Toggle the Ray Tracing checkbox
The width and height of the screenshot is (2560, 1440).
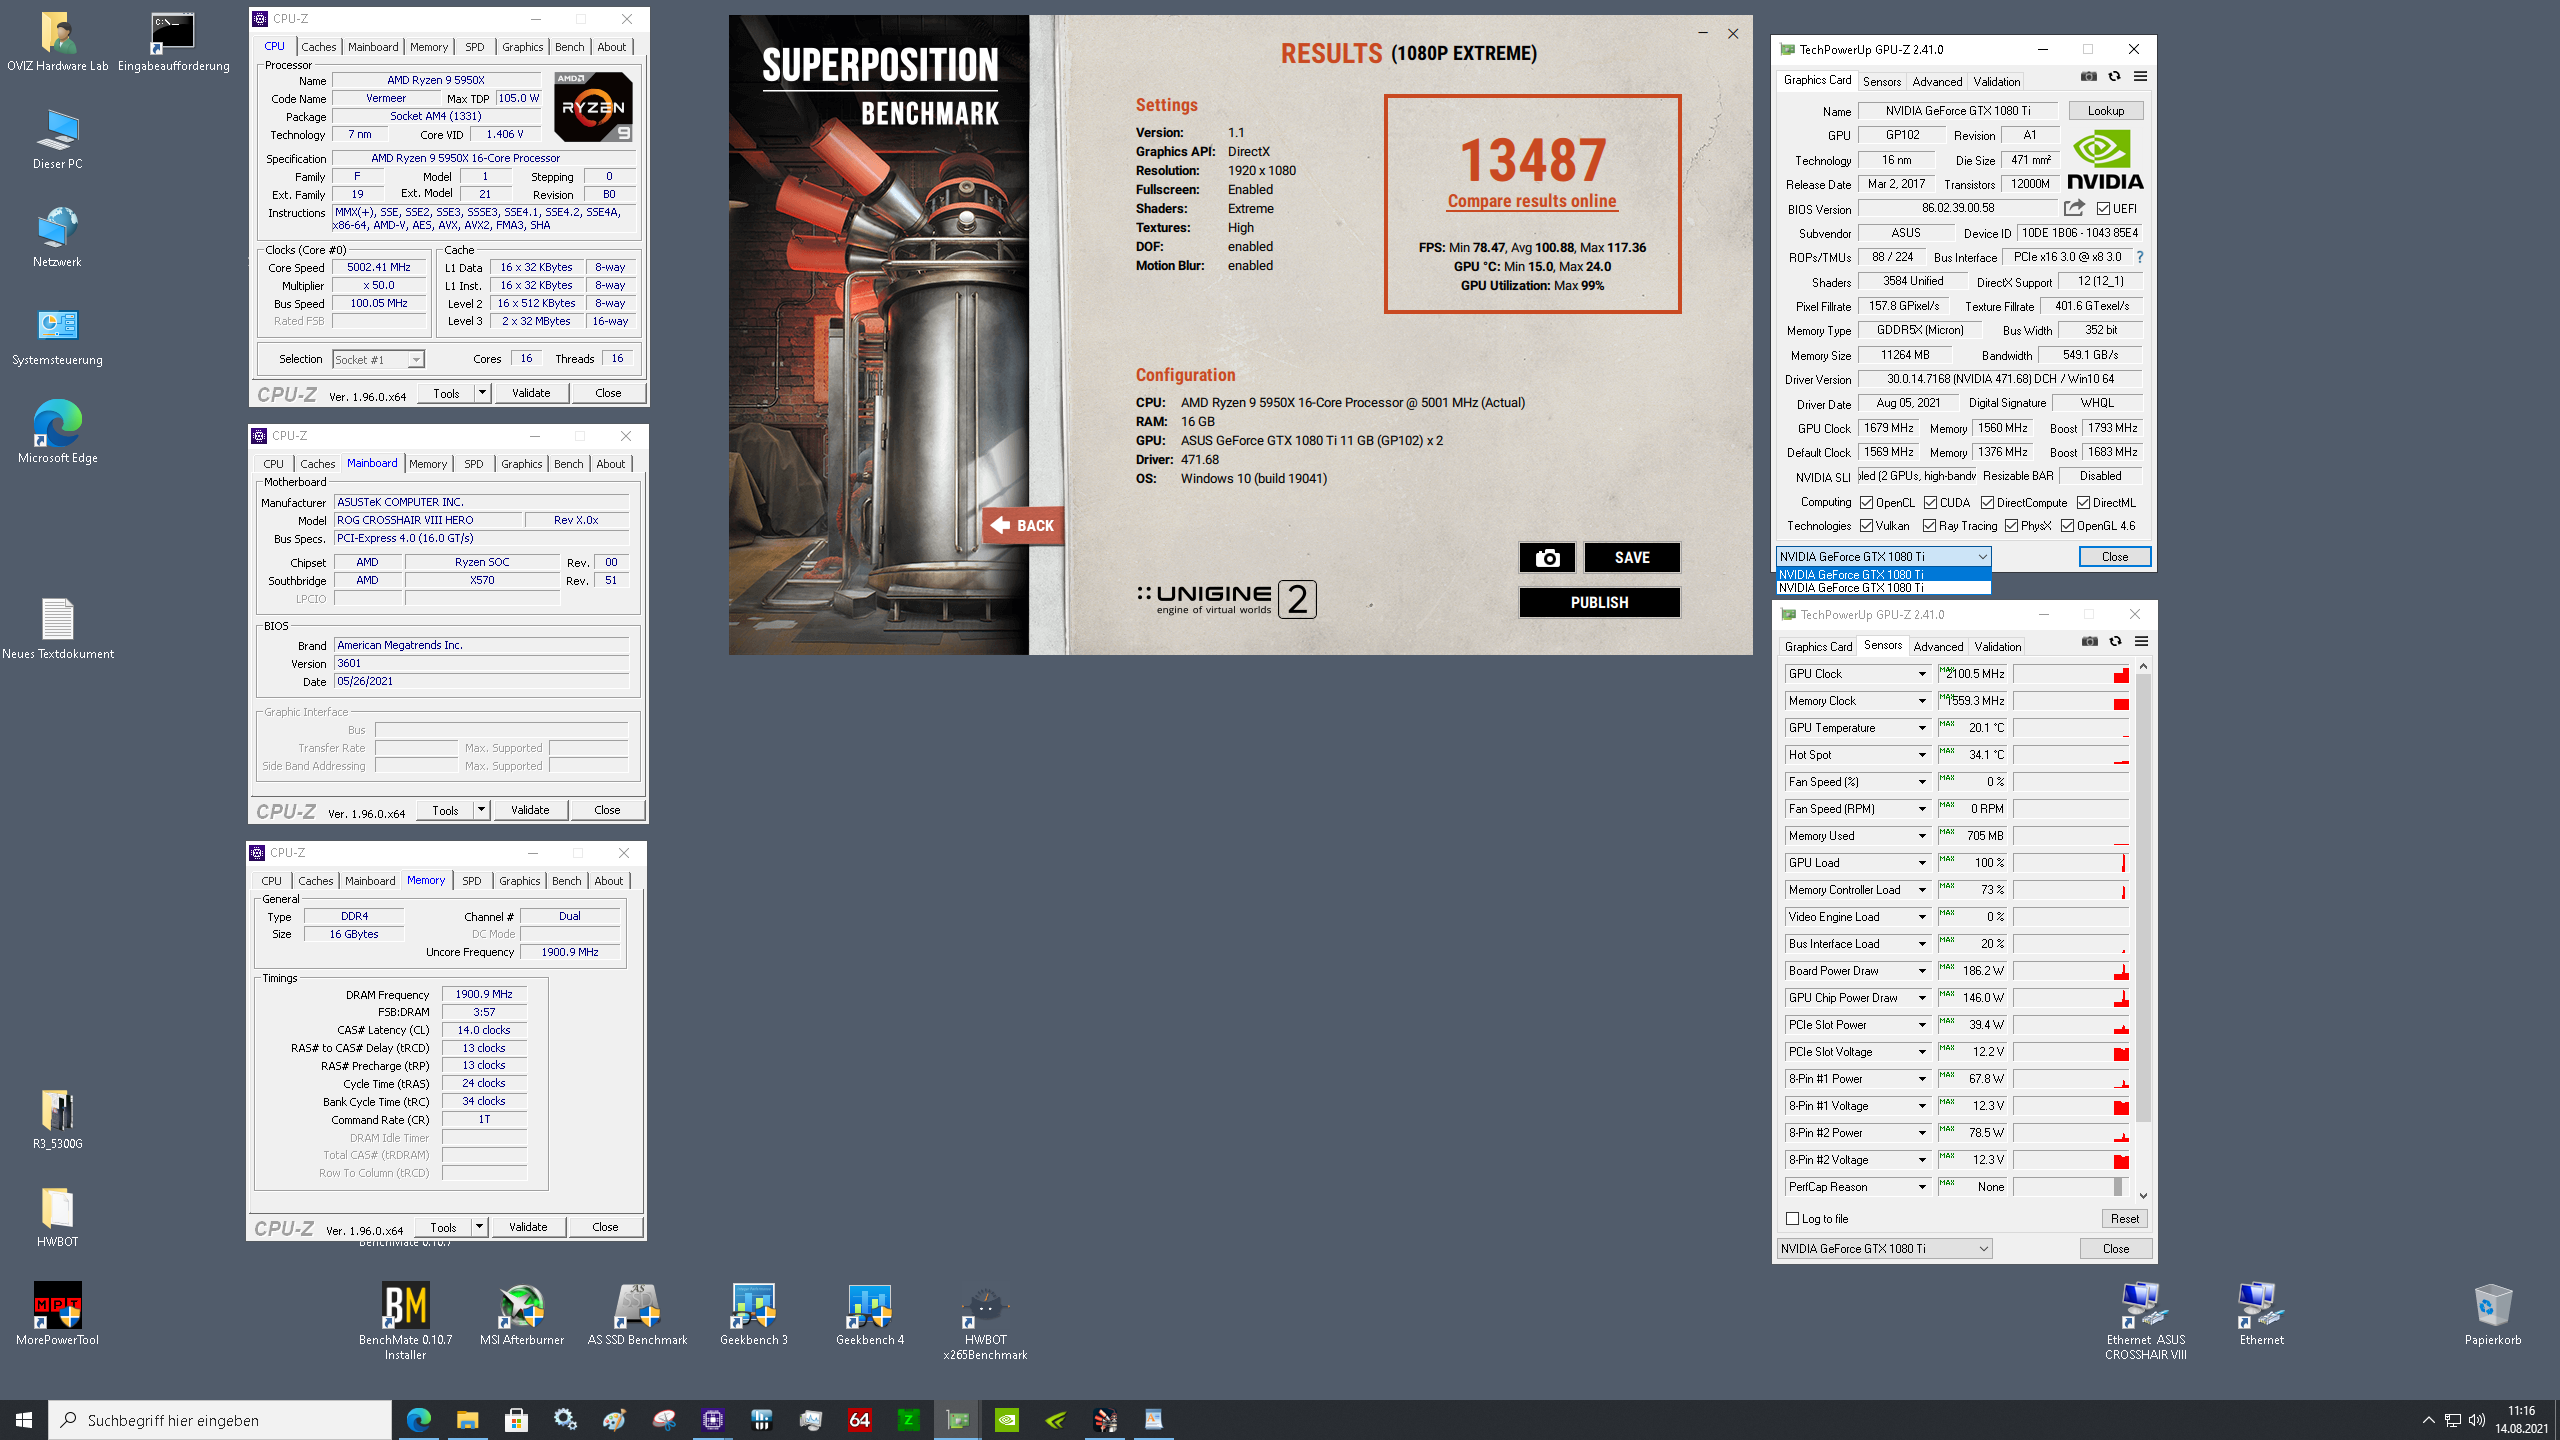point(1929,526)
